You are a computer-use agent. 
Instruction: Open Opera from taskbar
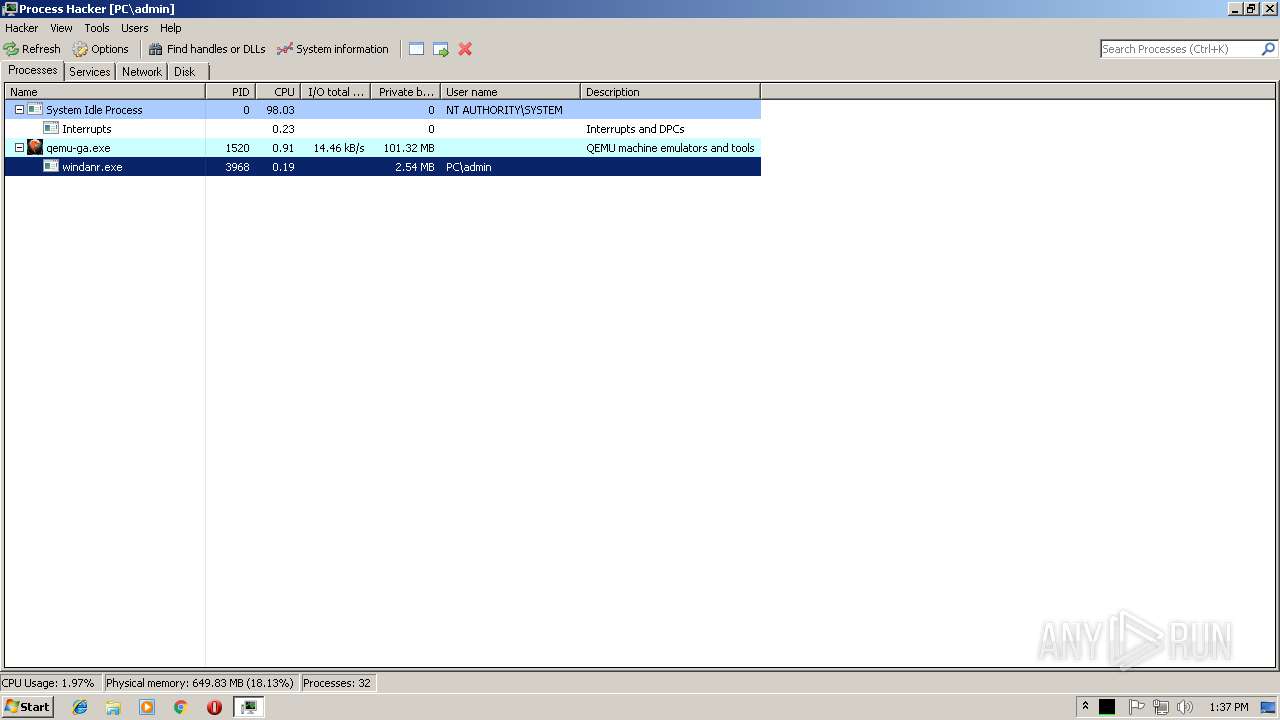(x=214, y=707)
